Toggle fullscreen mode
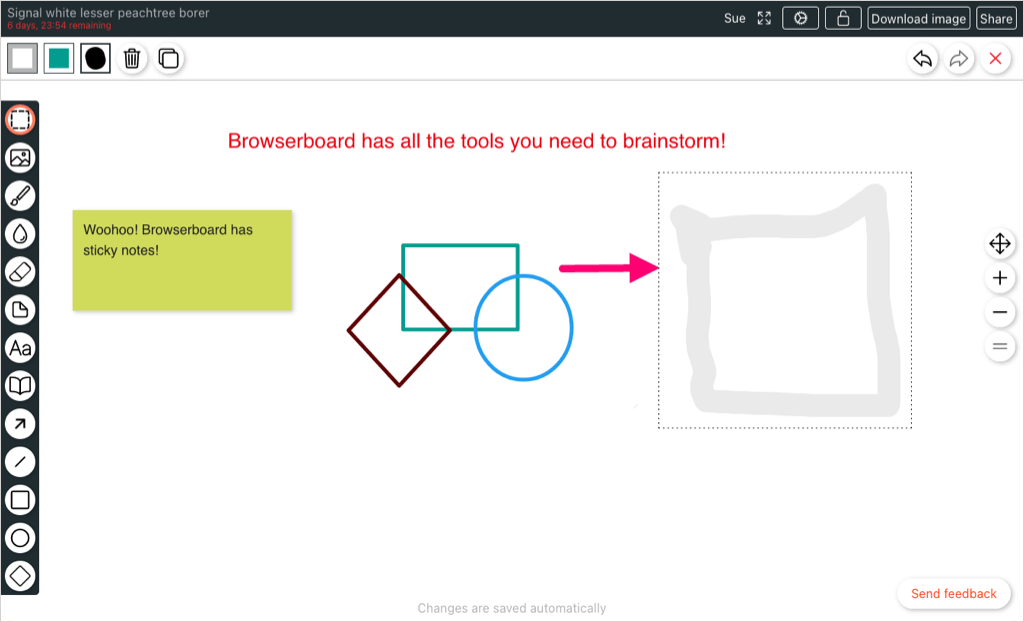This screenshot has width=1024, height=622. pyautogui.click(x=765, y=18)
